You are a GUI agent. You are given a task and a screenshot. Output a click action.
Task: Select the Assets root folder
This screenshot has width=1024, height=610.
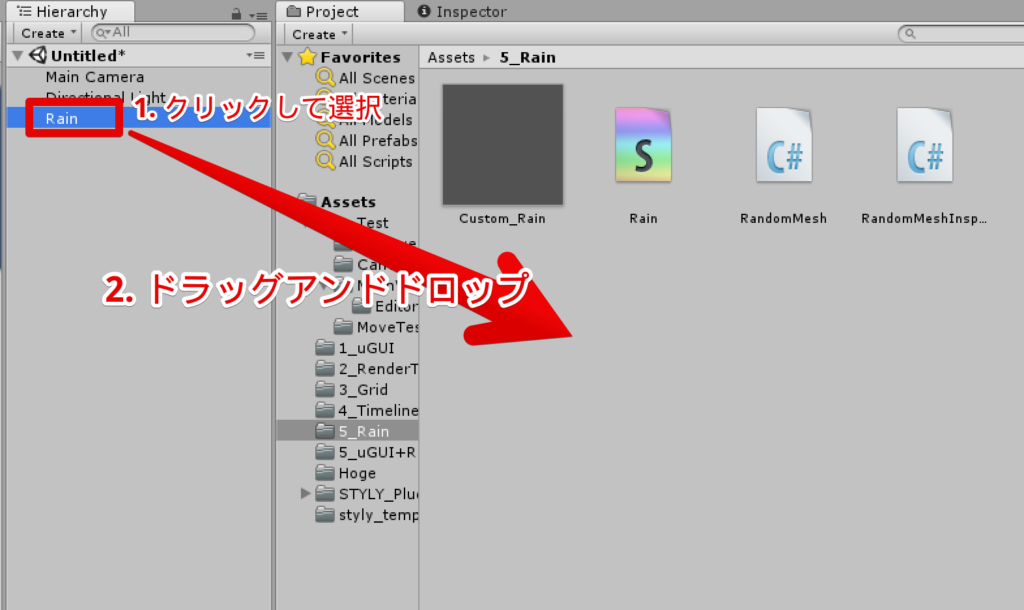[348, 202]
